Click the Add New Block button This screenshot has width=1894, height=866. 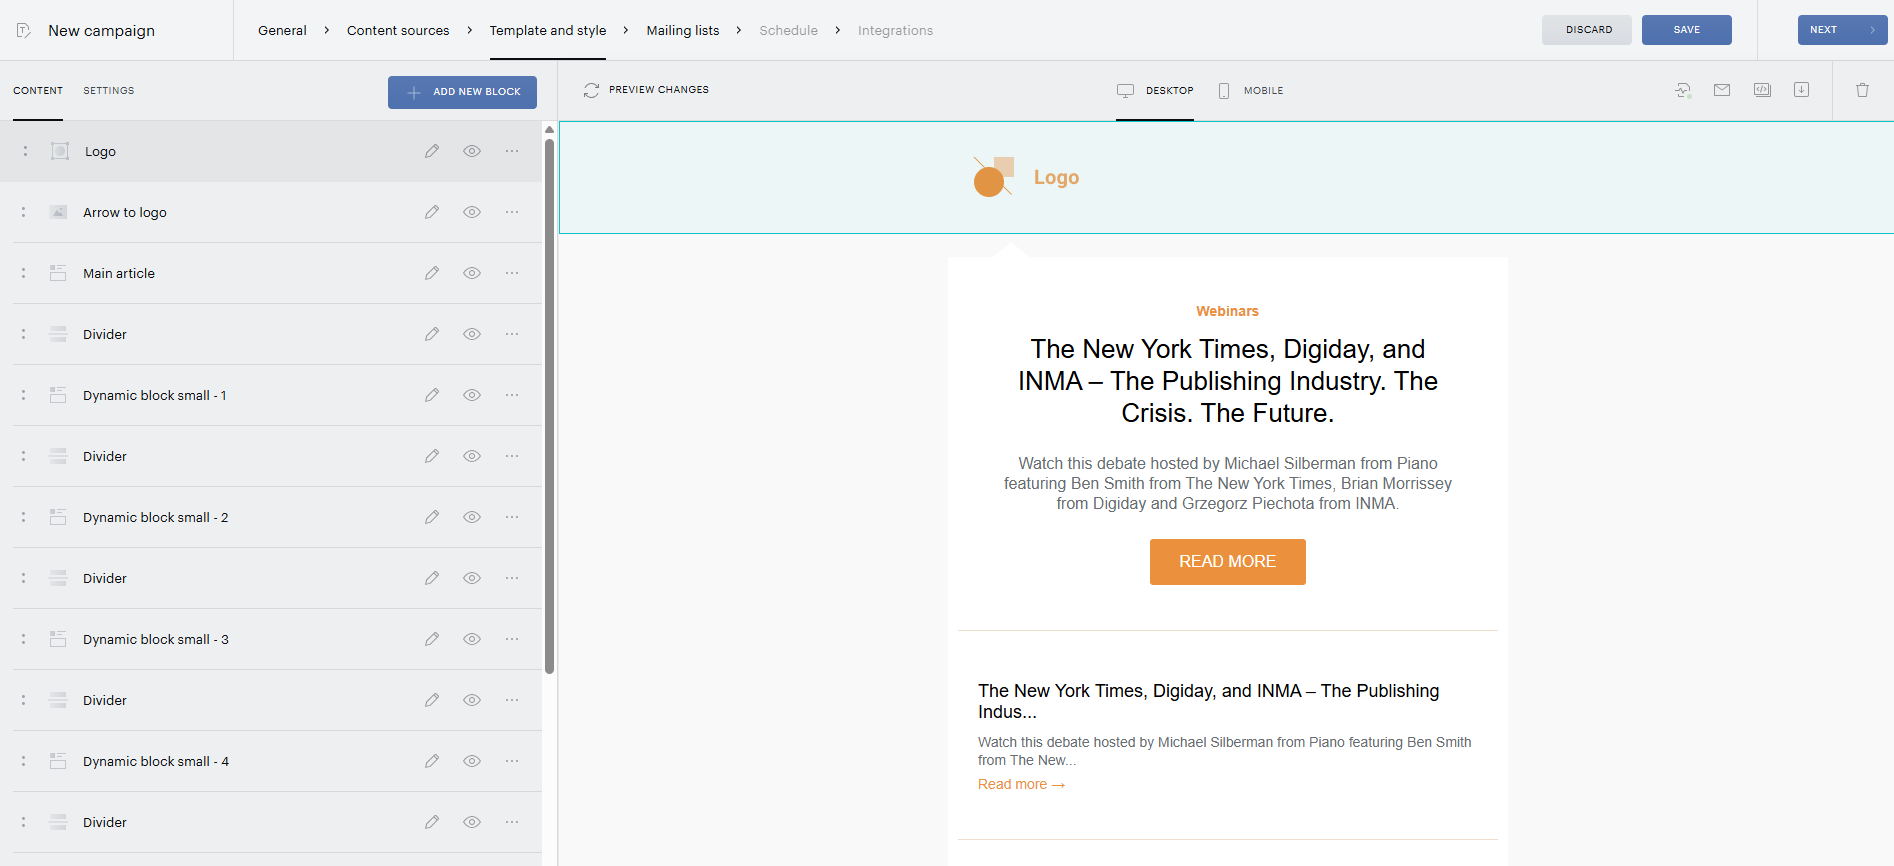tap(462, 92)
